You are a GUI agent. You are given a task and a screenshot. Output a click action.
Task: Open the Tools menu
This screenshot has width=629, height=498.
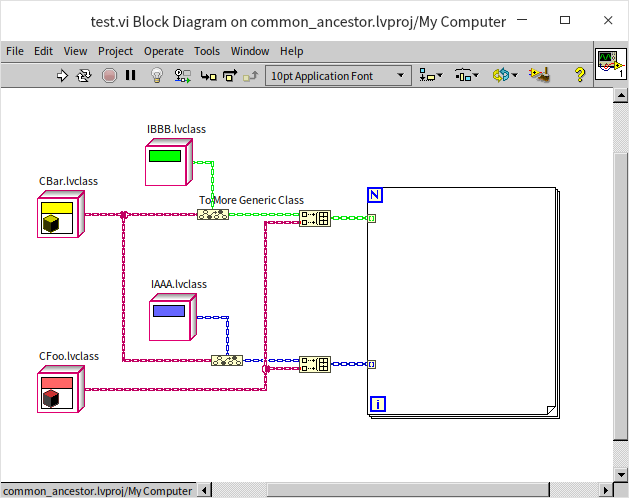coord(207,51)
